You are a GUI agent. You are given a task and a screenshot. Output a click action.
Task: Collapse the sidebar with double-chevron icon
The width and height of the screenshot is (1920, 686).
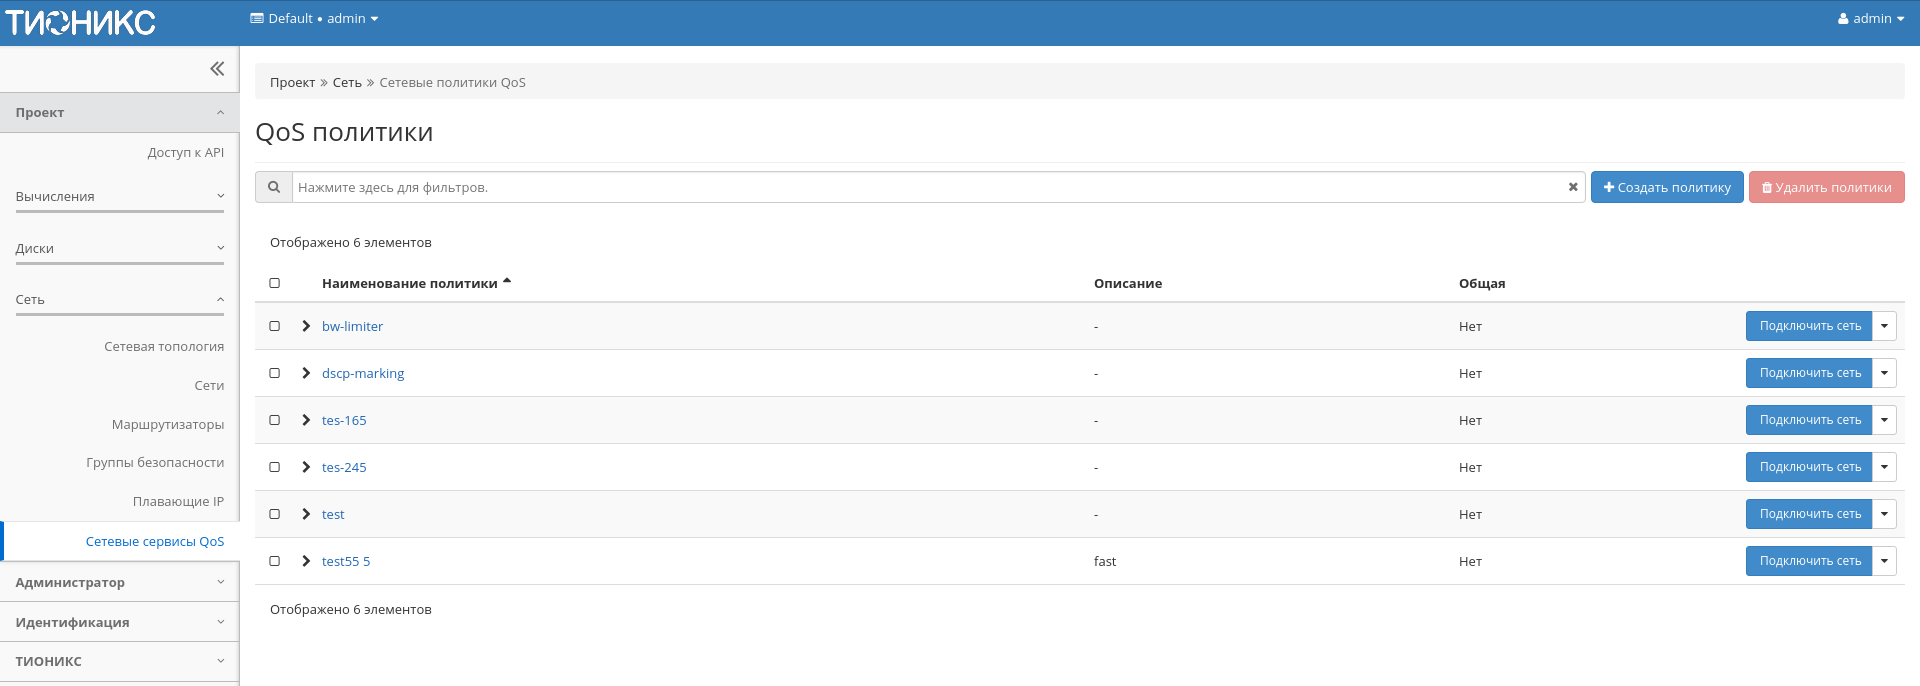(217, 69)
